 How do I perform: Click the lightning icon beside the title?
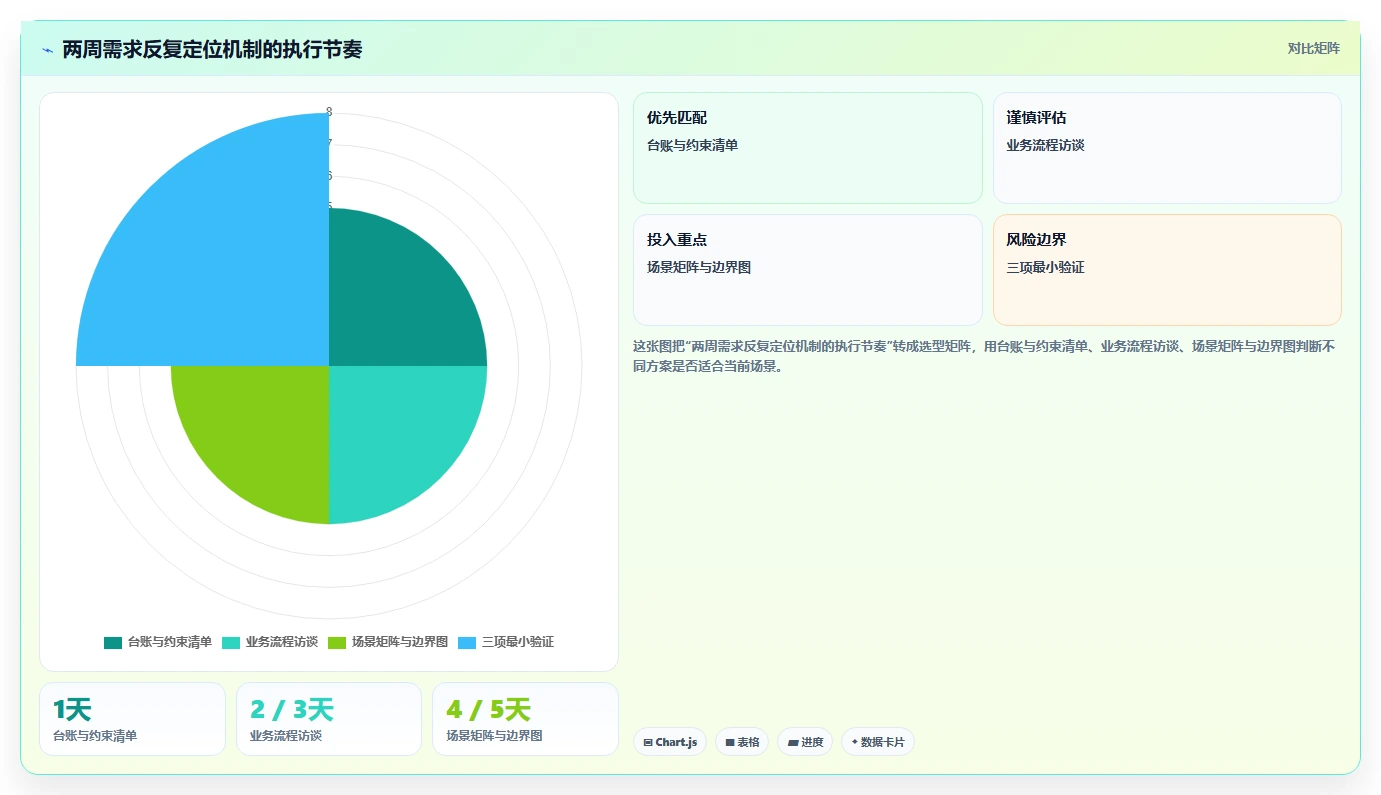(47, 49)
